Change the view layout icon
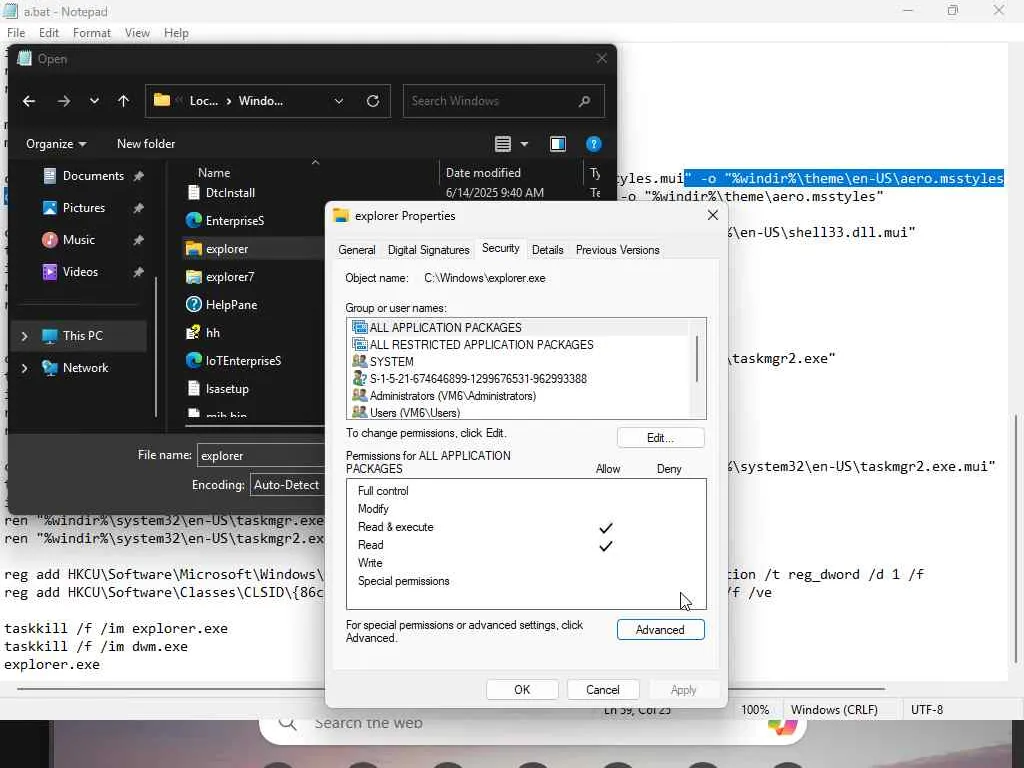 (x=503, y=144)
